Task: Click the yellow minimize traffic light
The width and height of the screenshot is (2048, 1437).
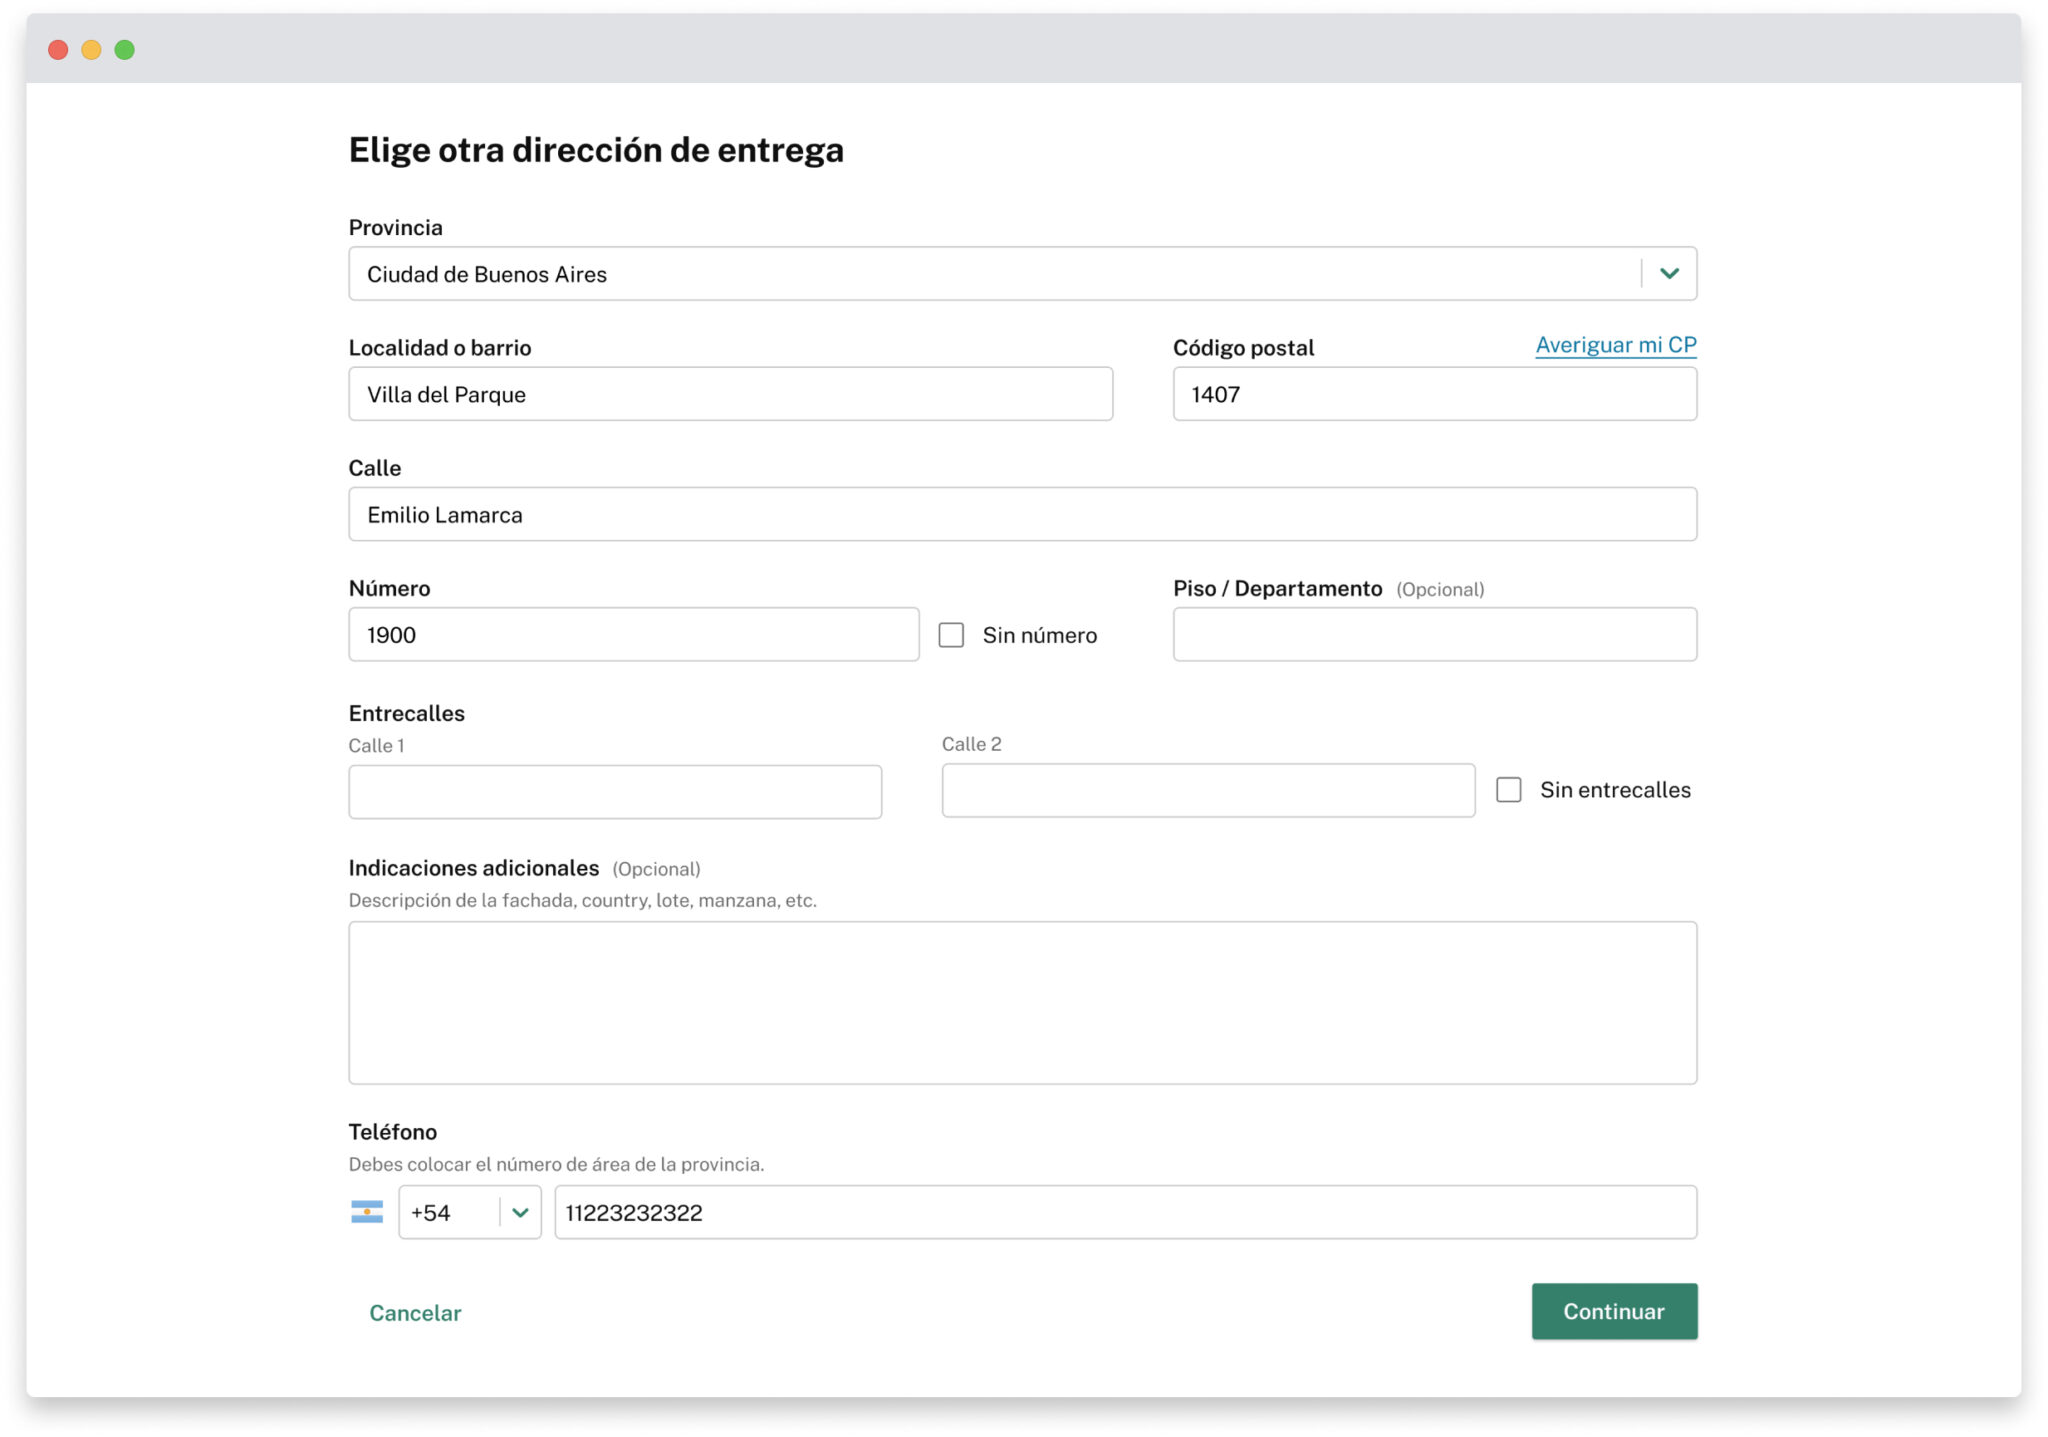Action: tap(92, 48)
